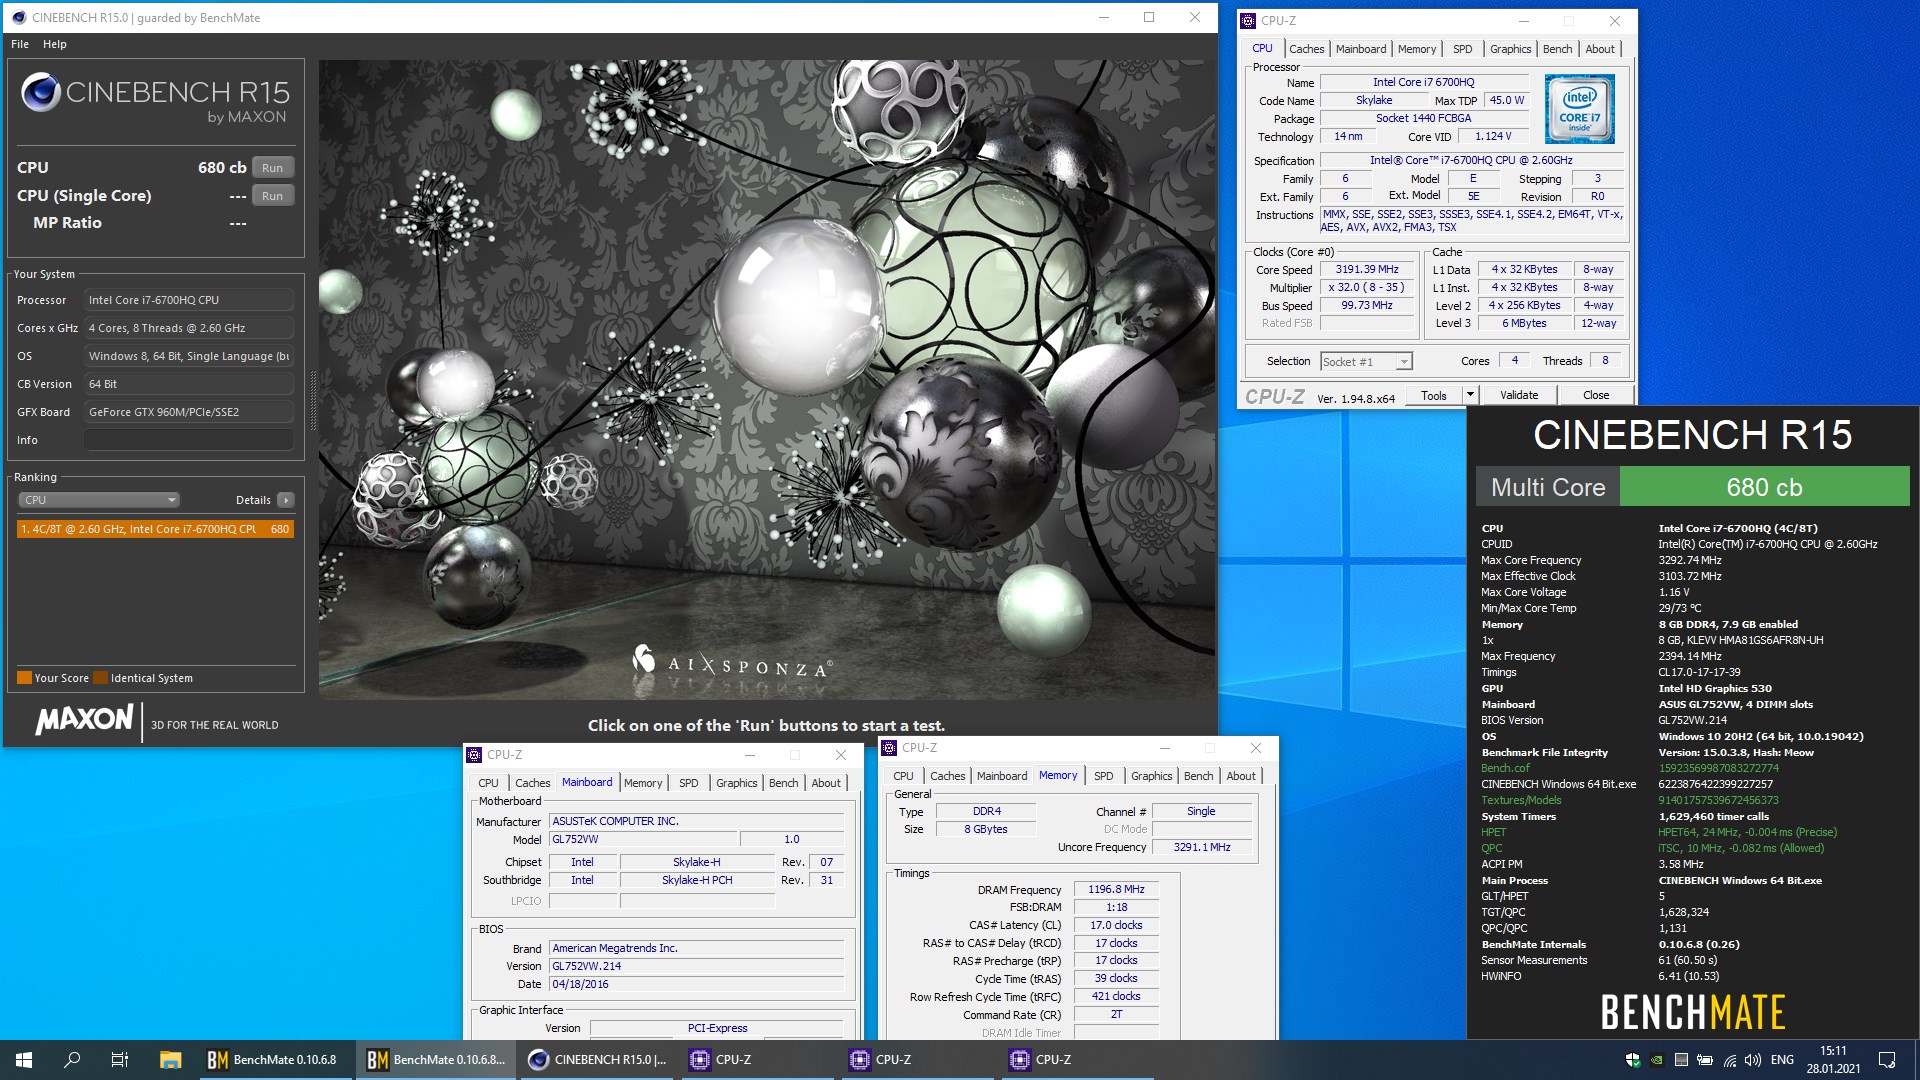Click the Cinebench title bar app icon
1920x1080 pixels.
(18, 17)
